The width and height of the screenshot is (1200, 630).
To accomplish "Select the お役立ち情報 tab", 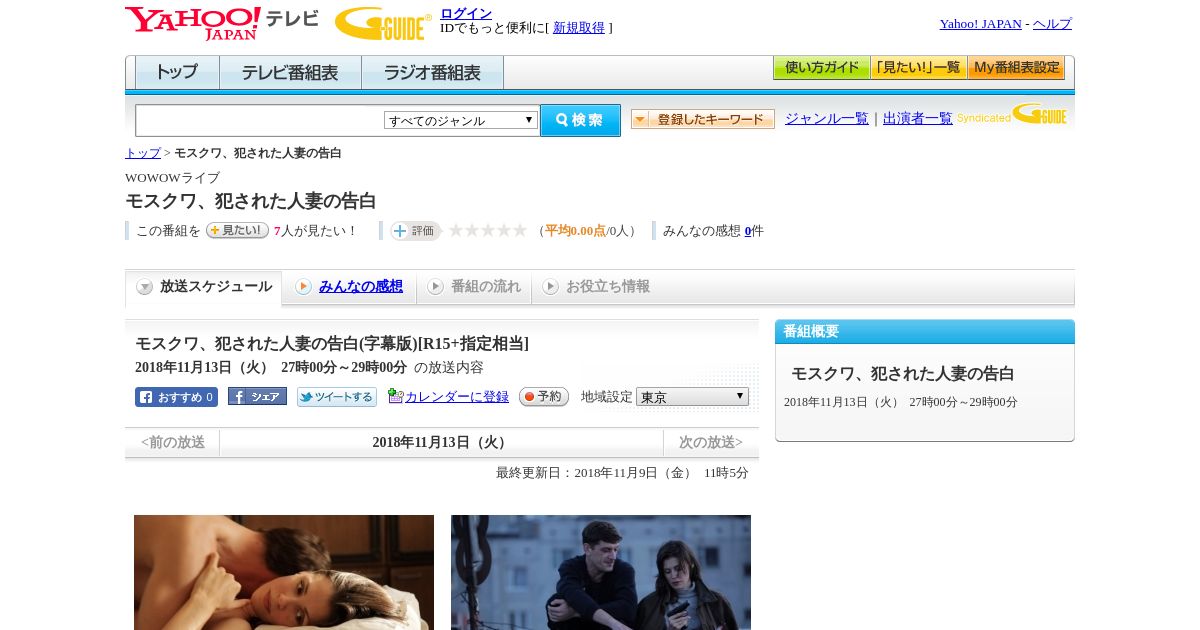I will (x=596, y=287).
